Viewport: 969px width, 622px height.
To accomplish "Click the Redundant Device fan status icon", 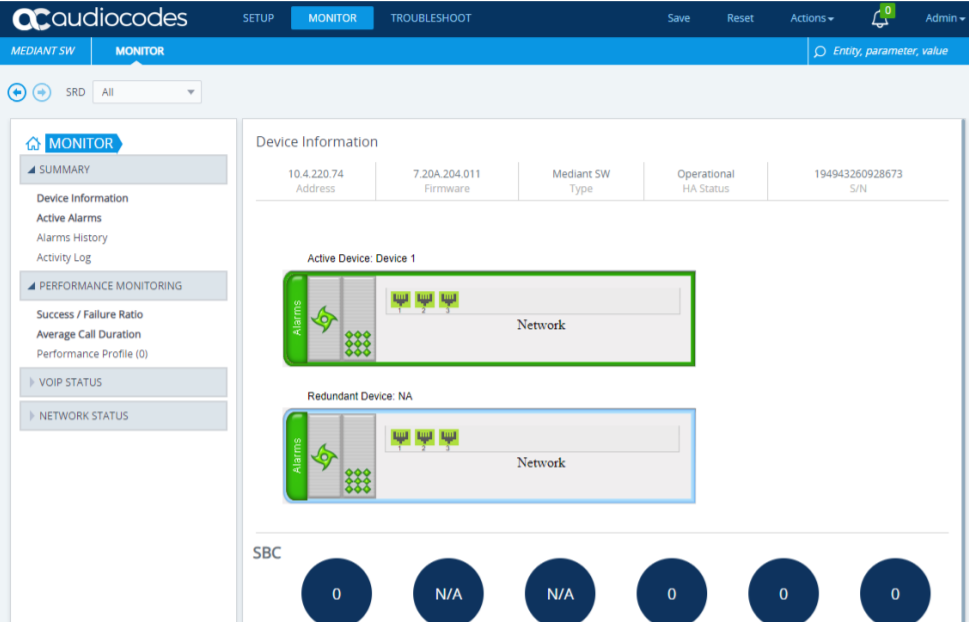I will [324, 457].
